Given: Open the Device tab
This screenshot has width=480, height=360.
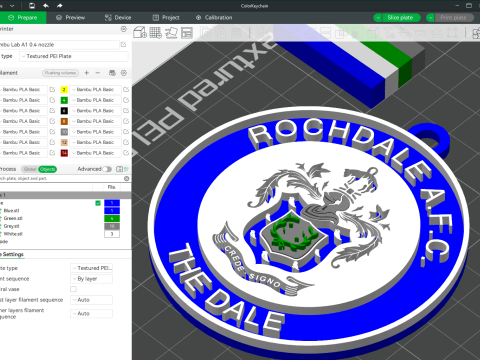Looking at the screenshot, I should 118,18.
